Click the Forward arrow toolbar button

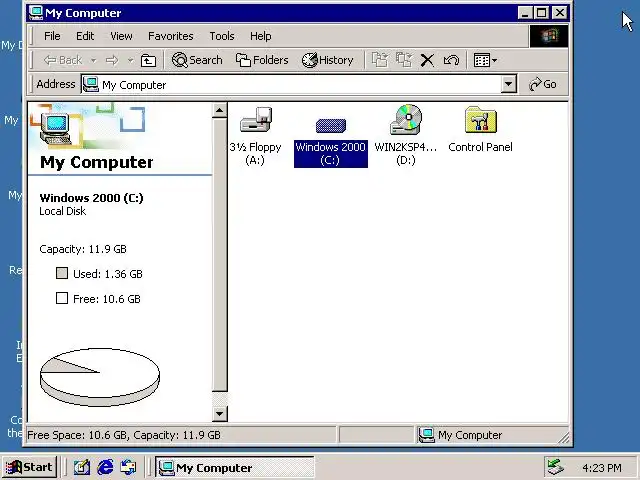pos(111,60)
